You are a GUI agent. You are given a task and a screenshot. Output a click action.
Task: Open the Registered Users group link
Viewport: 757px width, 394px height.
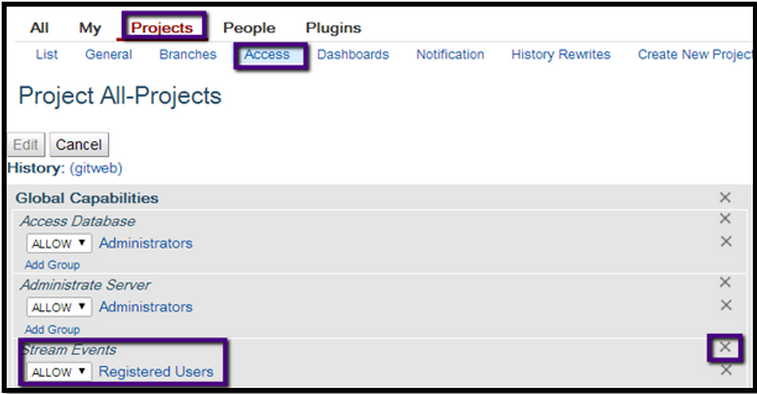[156, 372]
